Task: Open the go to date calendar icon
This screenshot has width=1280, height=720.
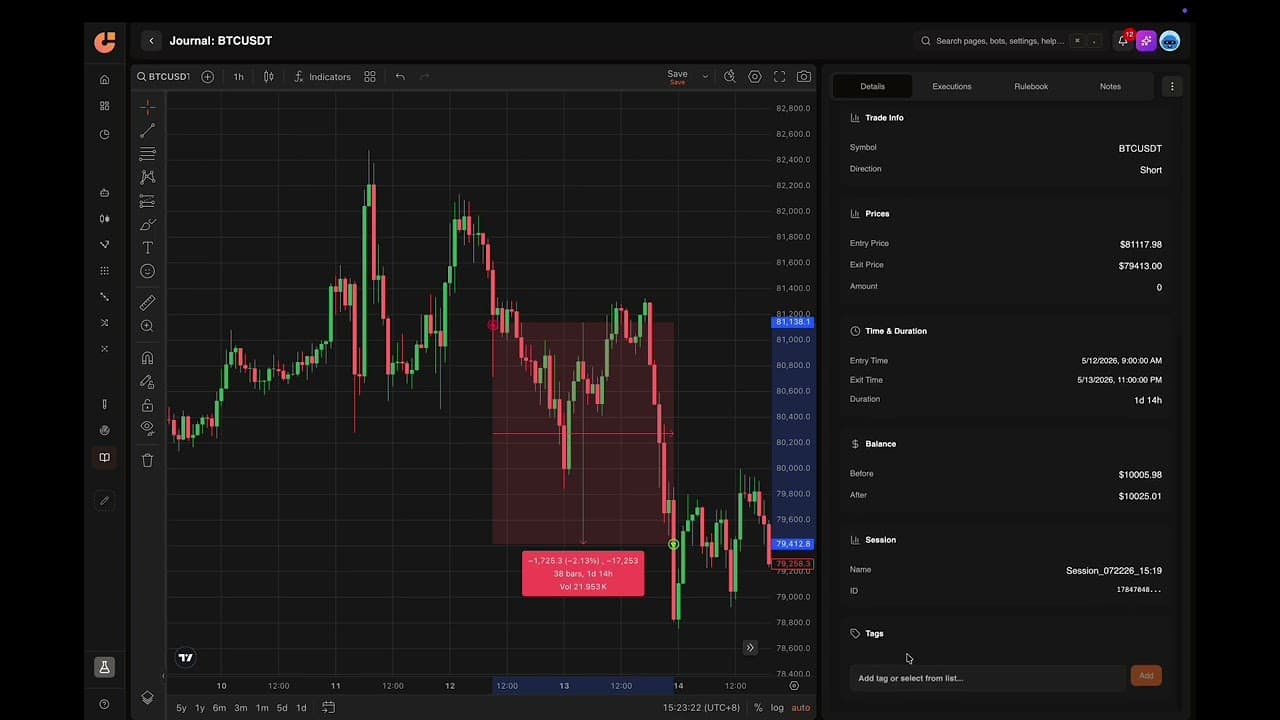Action: coord(328,707)
